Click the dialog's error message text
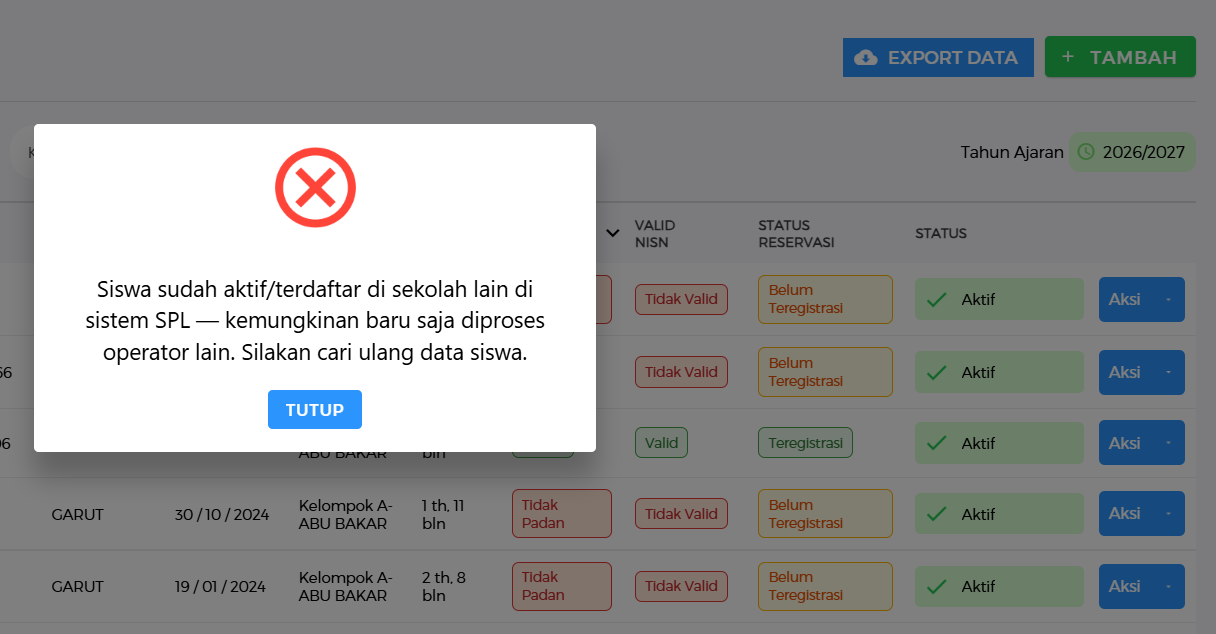1216x634 pixels. tap(315, 321)
